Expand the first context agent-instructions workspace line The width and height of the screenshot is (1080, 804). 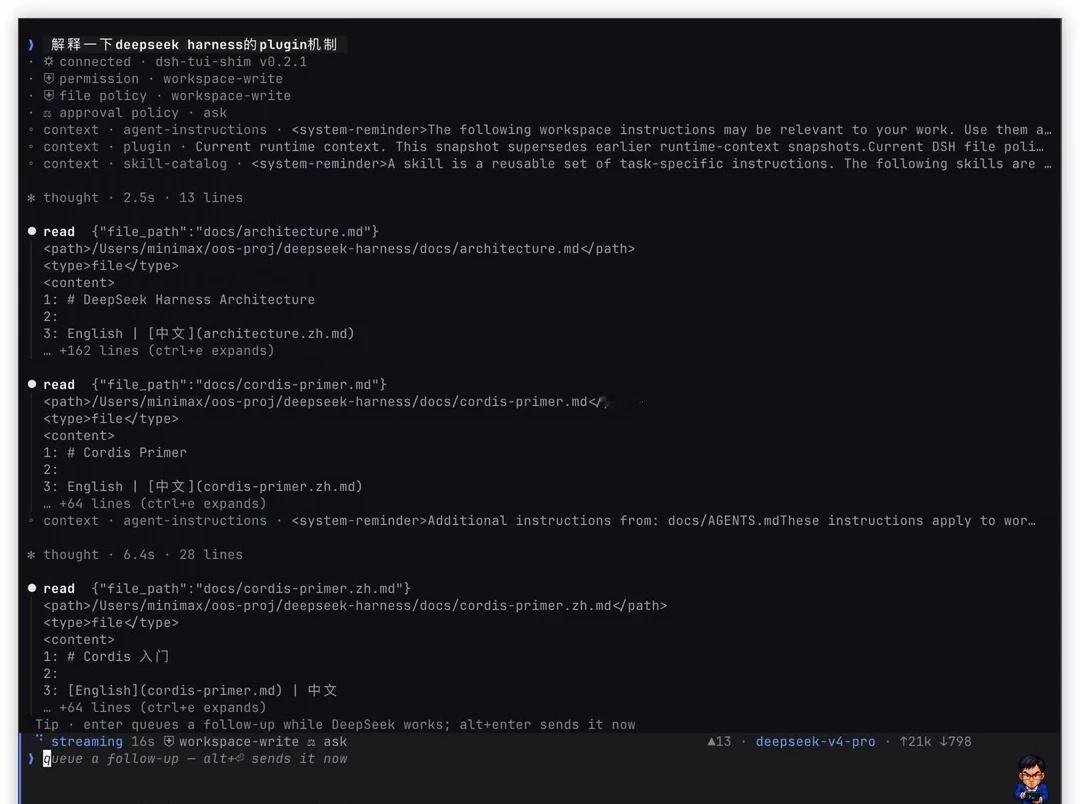(x=541, y=130)
